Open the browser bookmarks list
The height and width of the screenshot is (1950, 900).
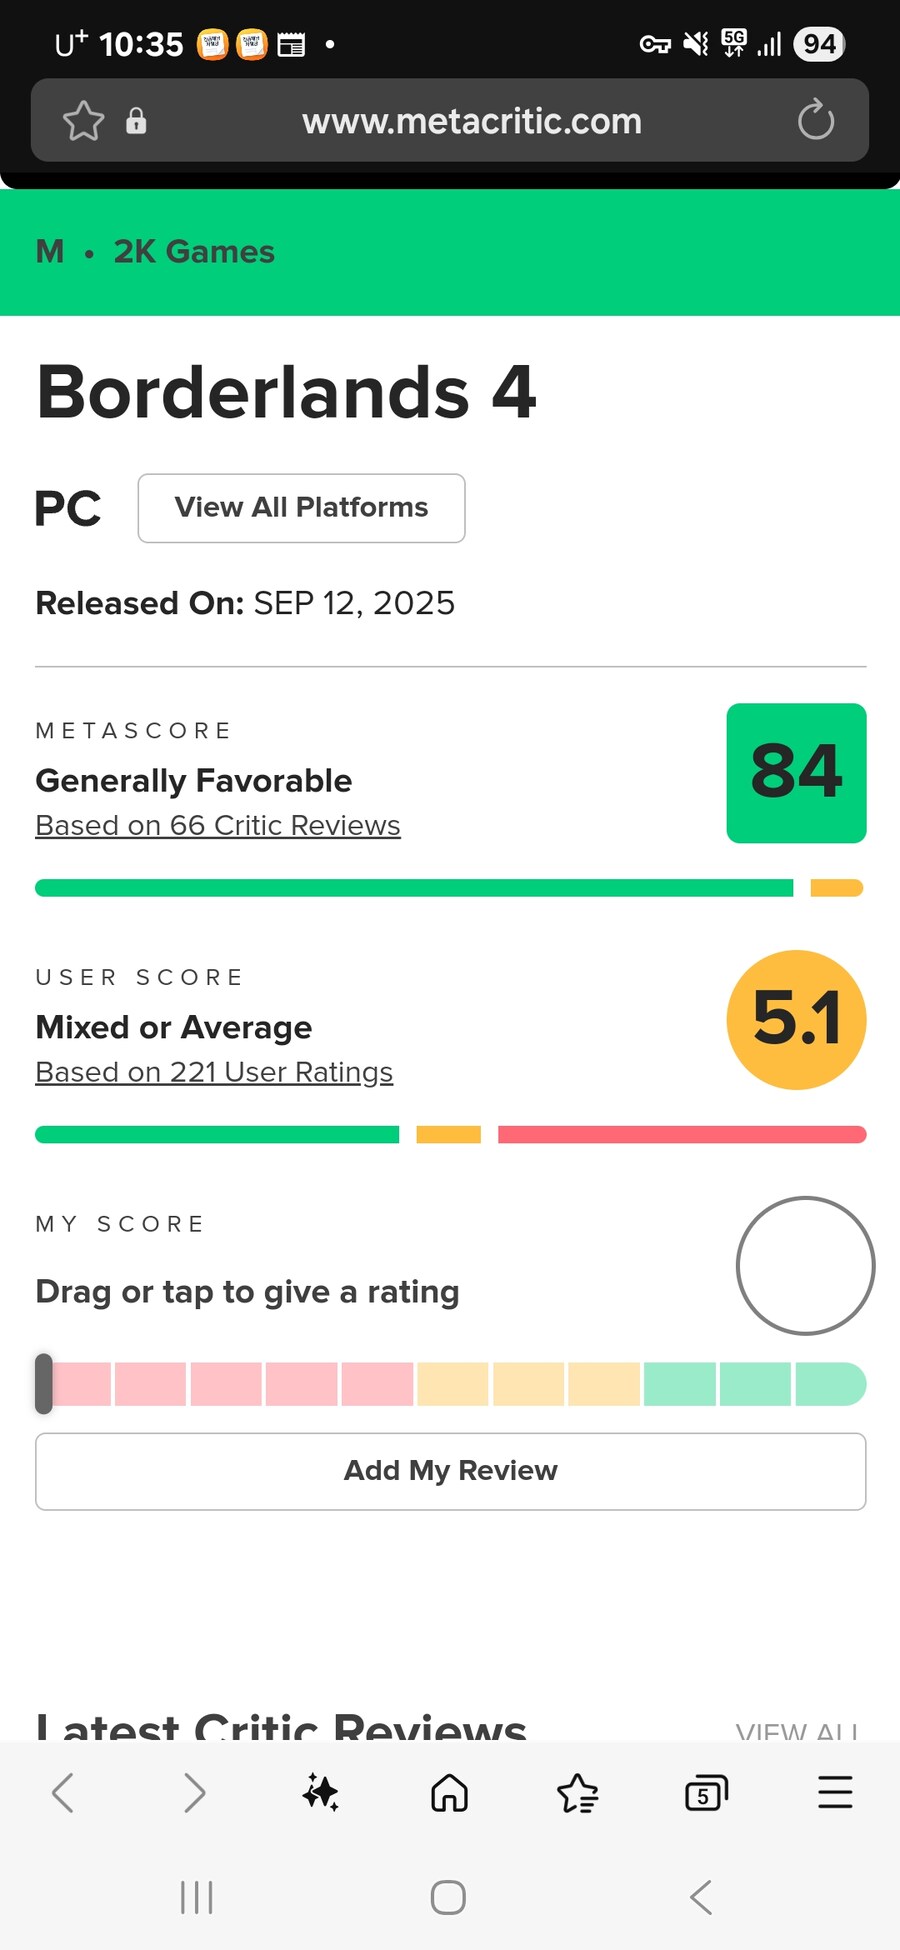[x=577, y=1793]
